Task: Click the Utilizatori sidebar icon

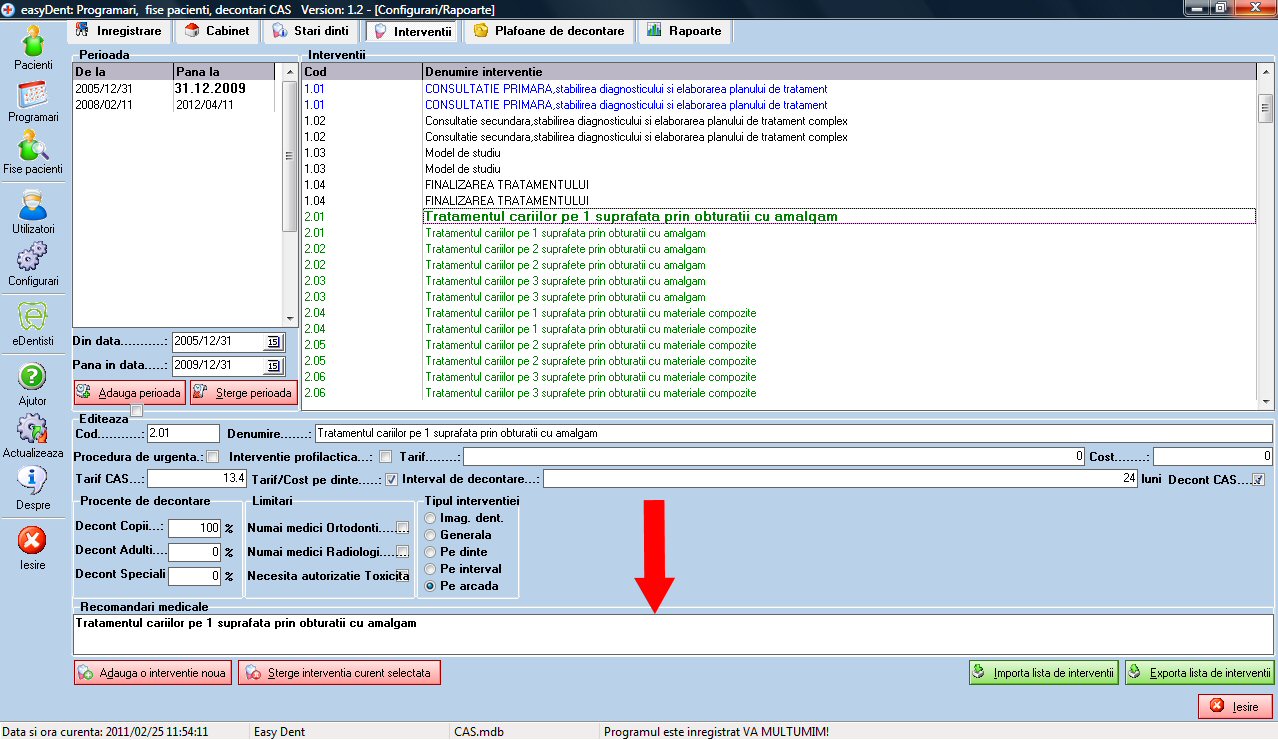Action: coord(33,208)
